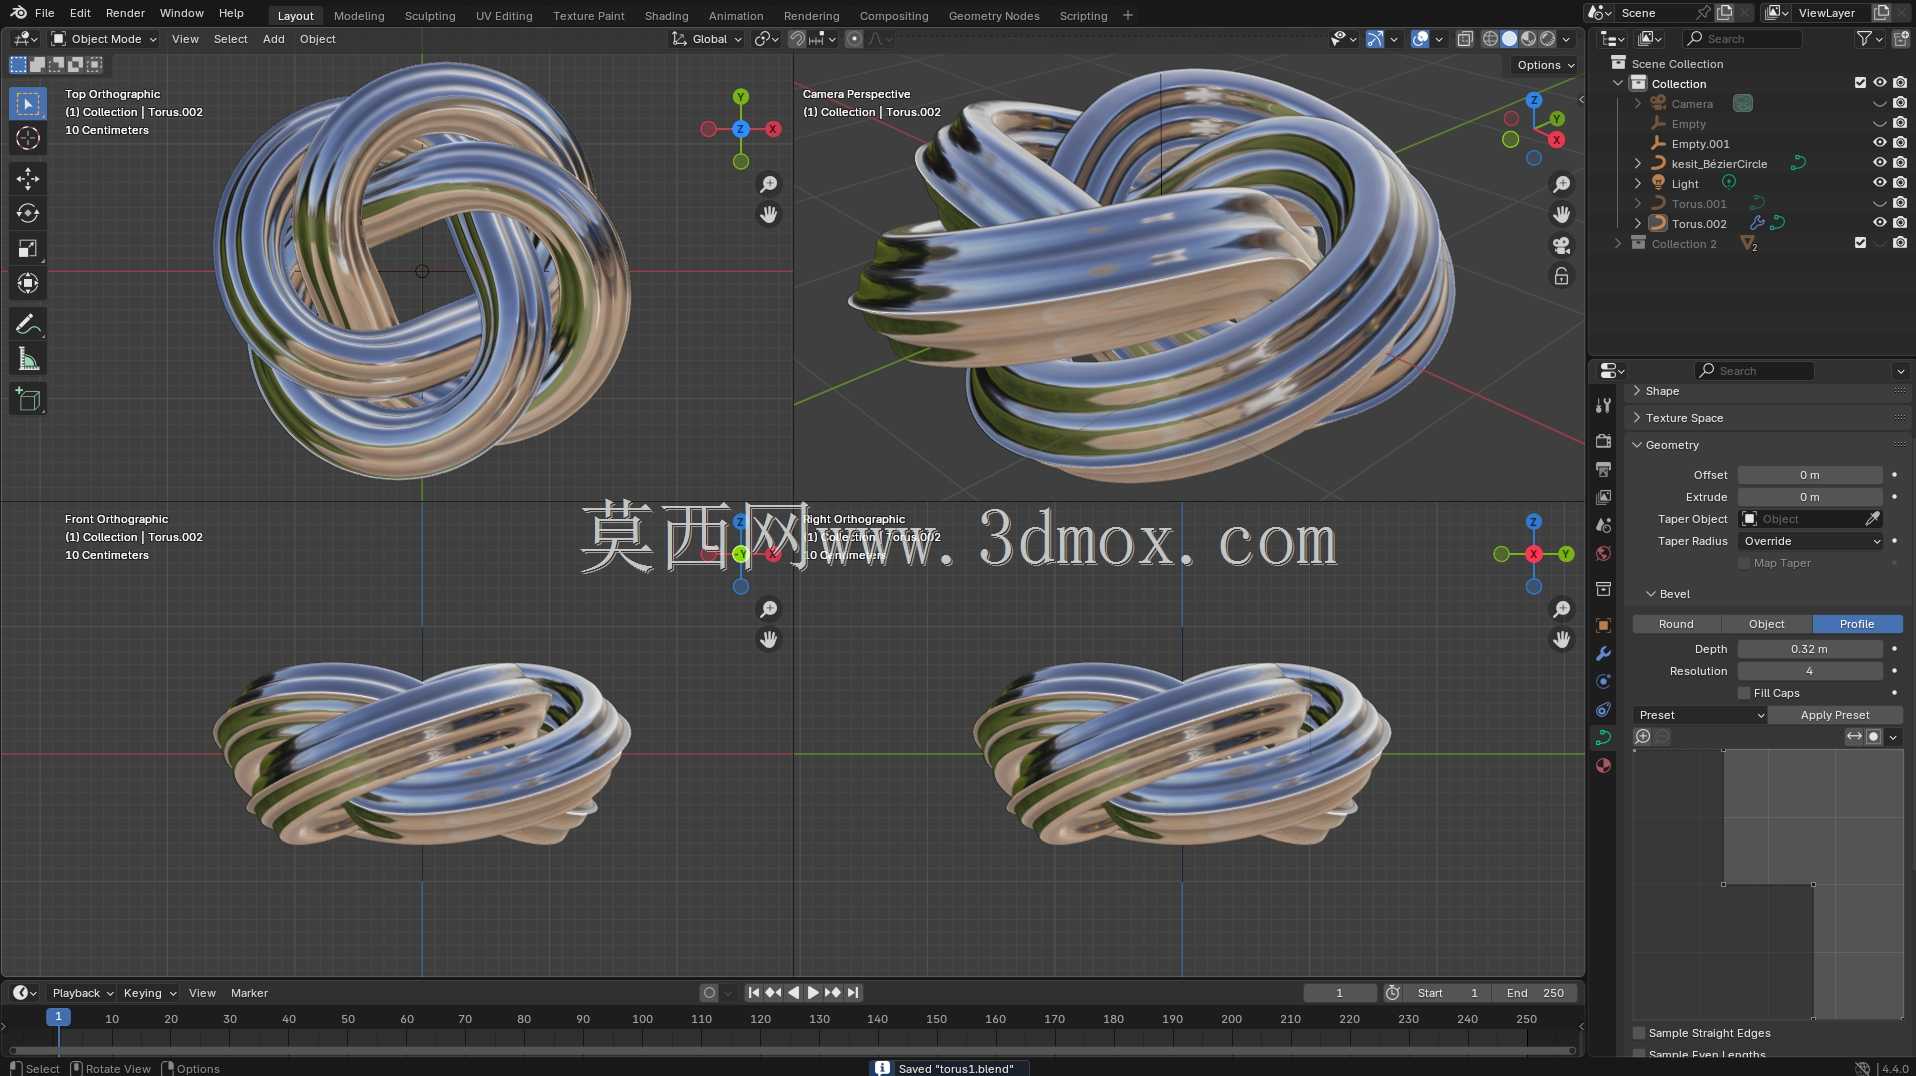The image size is (1916, 1076).
Task: Open the Object Mode dropdown
Action: (x=105, y=39)
